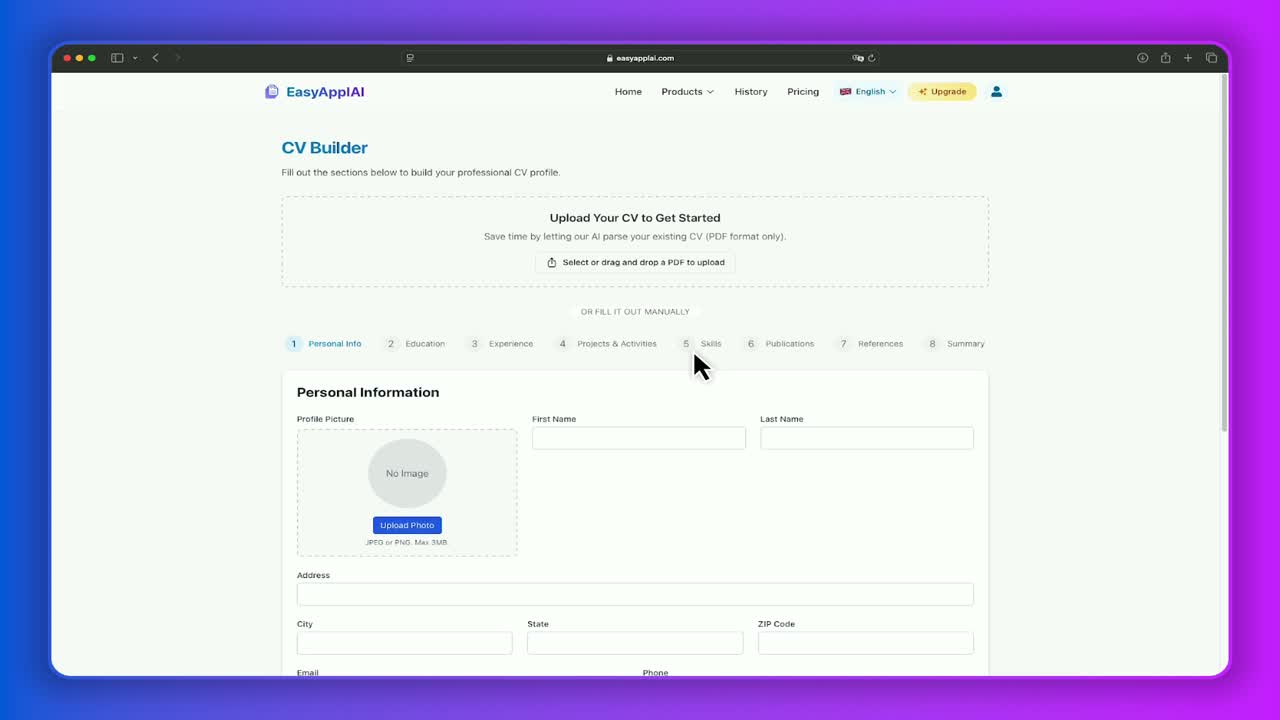1280x720 pixels.
Task: Click the EasyApplAI logo icon
Action: coord(271,91)
